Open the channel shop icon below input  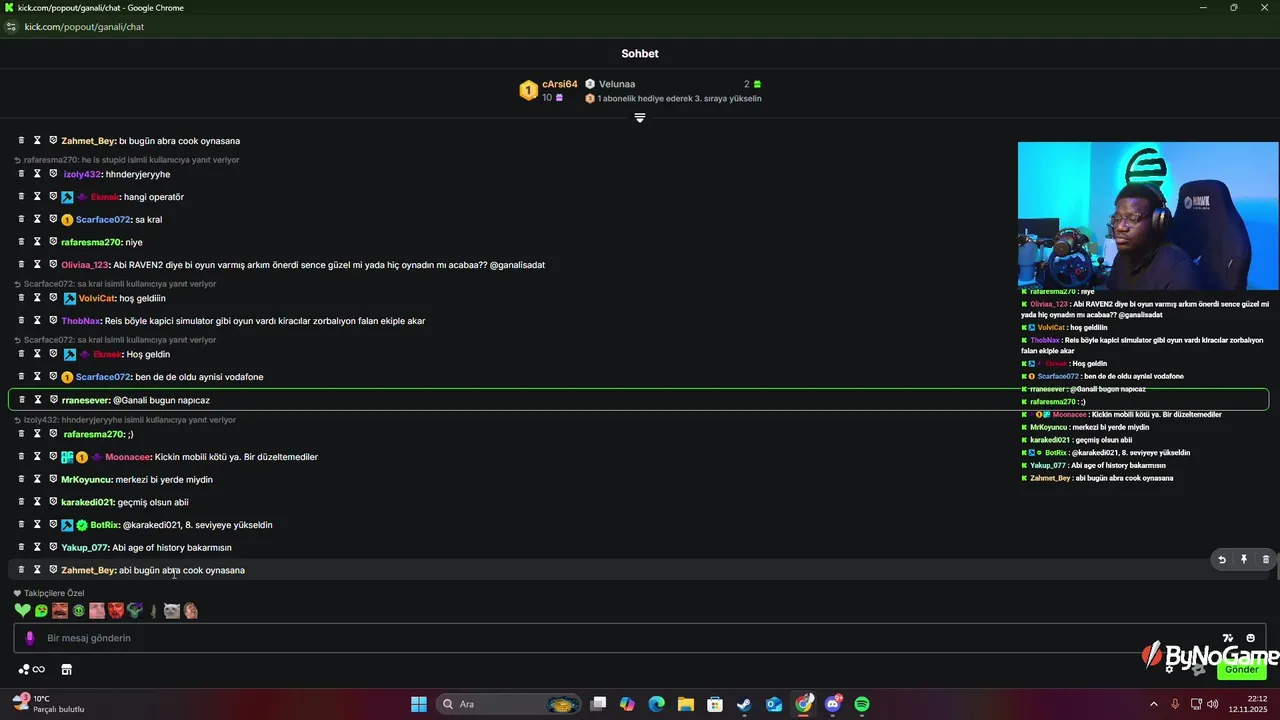coord(67,669)
